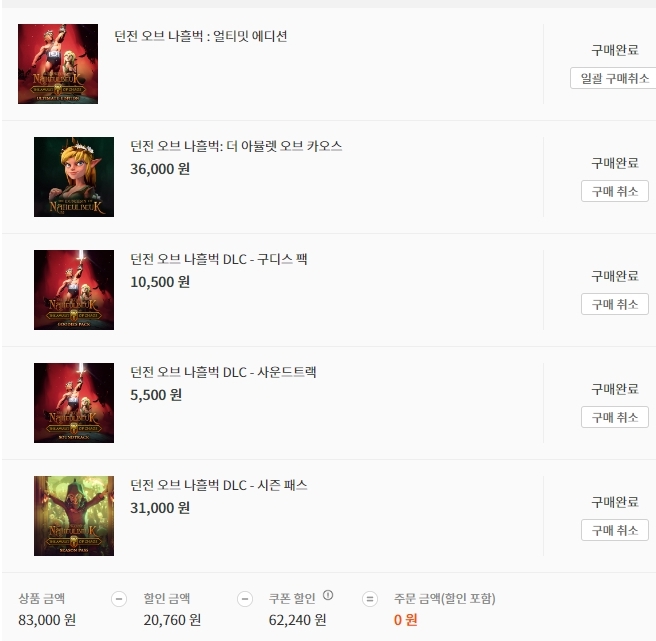The height and width of the screenshot is (641, 656).
Task: Open 던전 오브 나흘벅 : 얼티밋 에디션 title
Action: (x=201, y=36)
